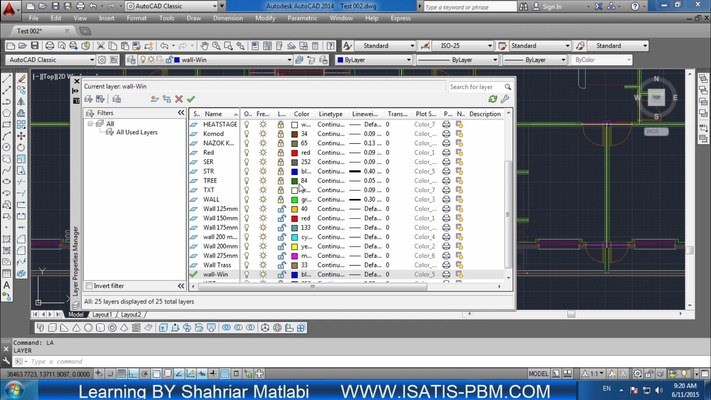The image size is (711, 400).
Task: Open Layer States Manager icon in palette
Action: [117, 99]
